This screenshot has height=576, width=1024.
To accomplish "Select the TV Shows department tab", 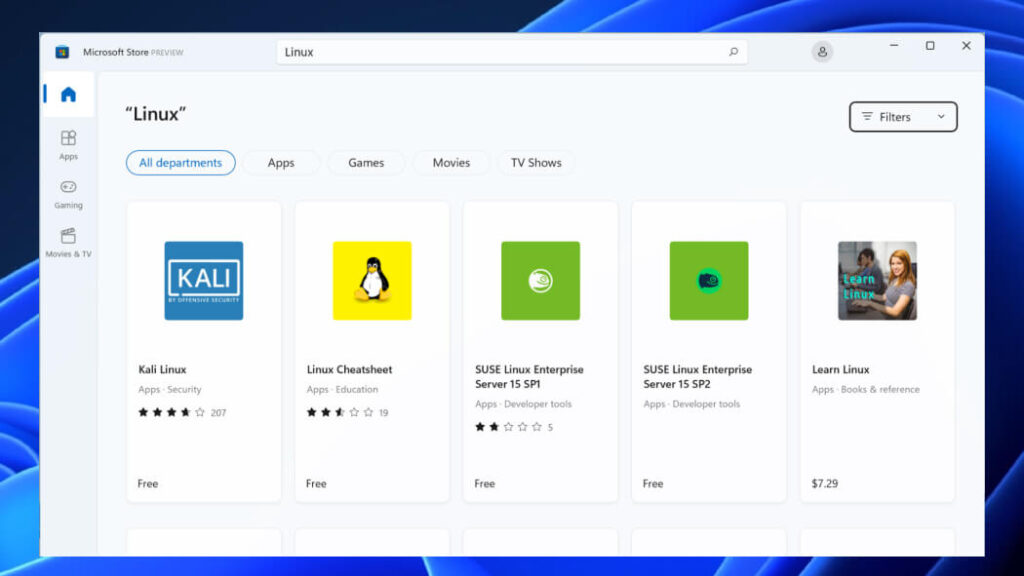I will (536, 163).
